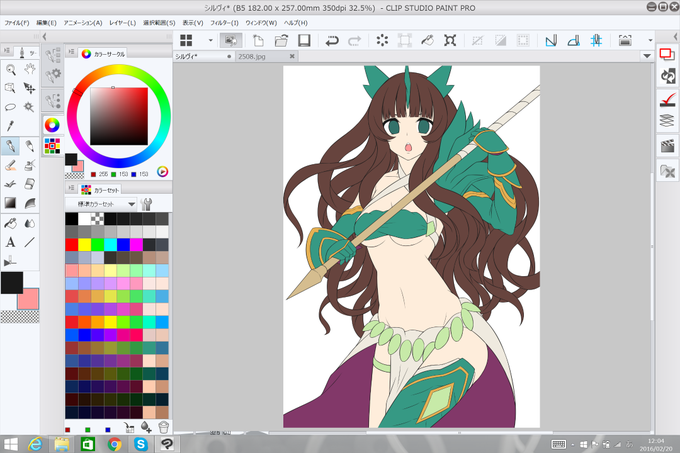Viewport: 680px width, 453px height.
Task: Click the CLIP STUDIO grid launcher icon
Action: [x=186, y=40]
